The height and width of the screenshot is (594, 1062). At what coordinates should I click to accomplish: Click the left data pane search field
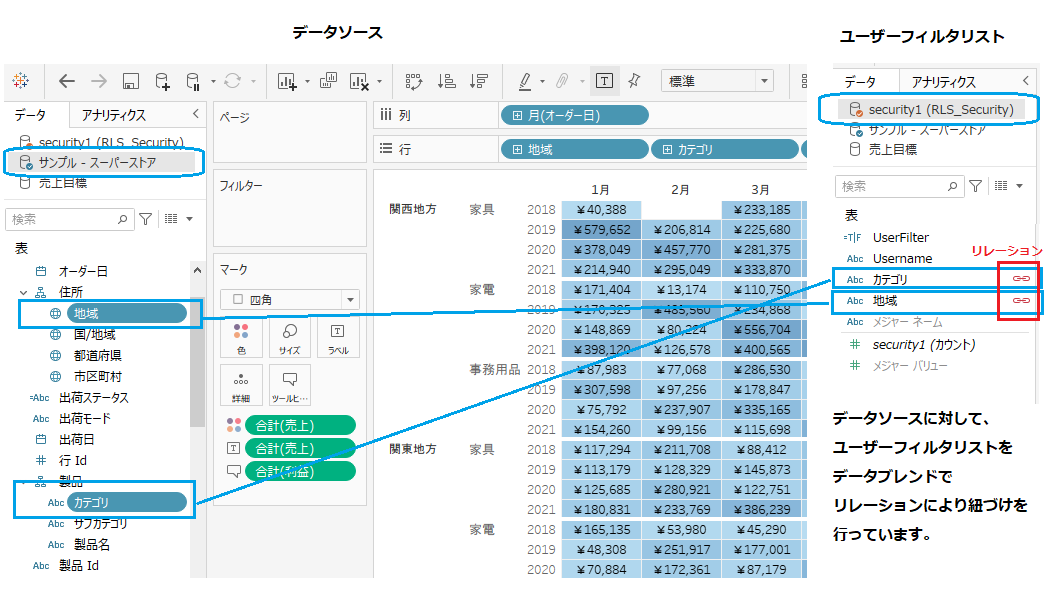coord(65,218)
